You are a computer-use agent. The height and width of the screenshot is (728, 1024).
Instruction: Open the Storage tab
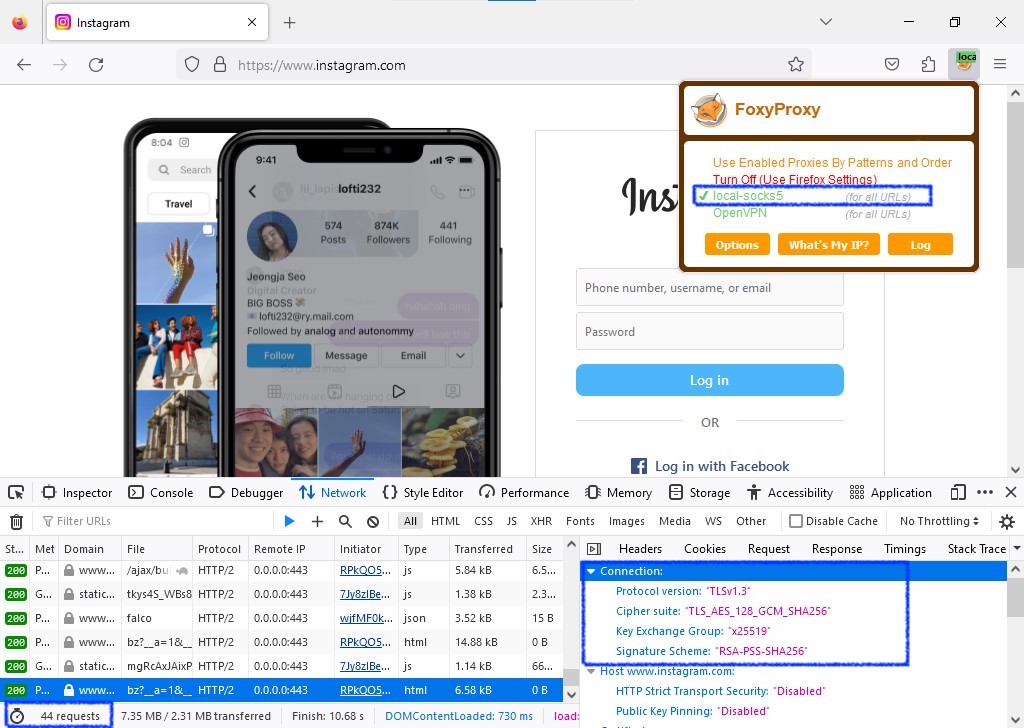point(699,492)
